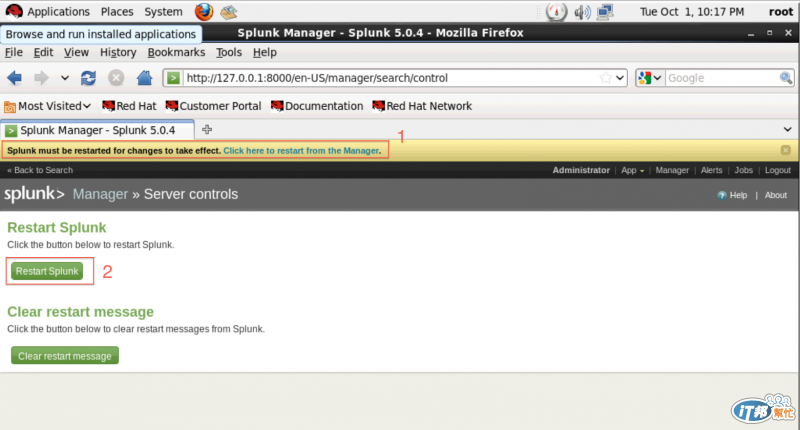Viewport: 800px width, 430px height.
Task: Open the Red Hat Network bookmark
Action: (422, 106)
